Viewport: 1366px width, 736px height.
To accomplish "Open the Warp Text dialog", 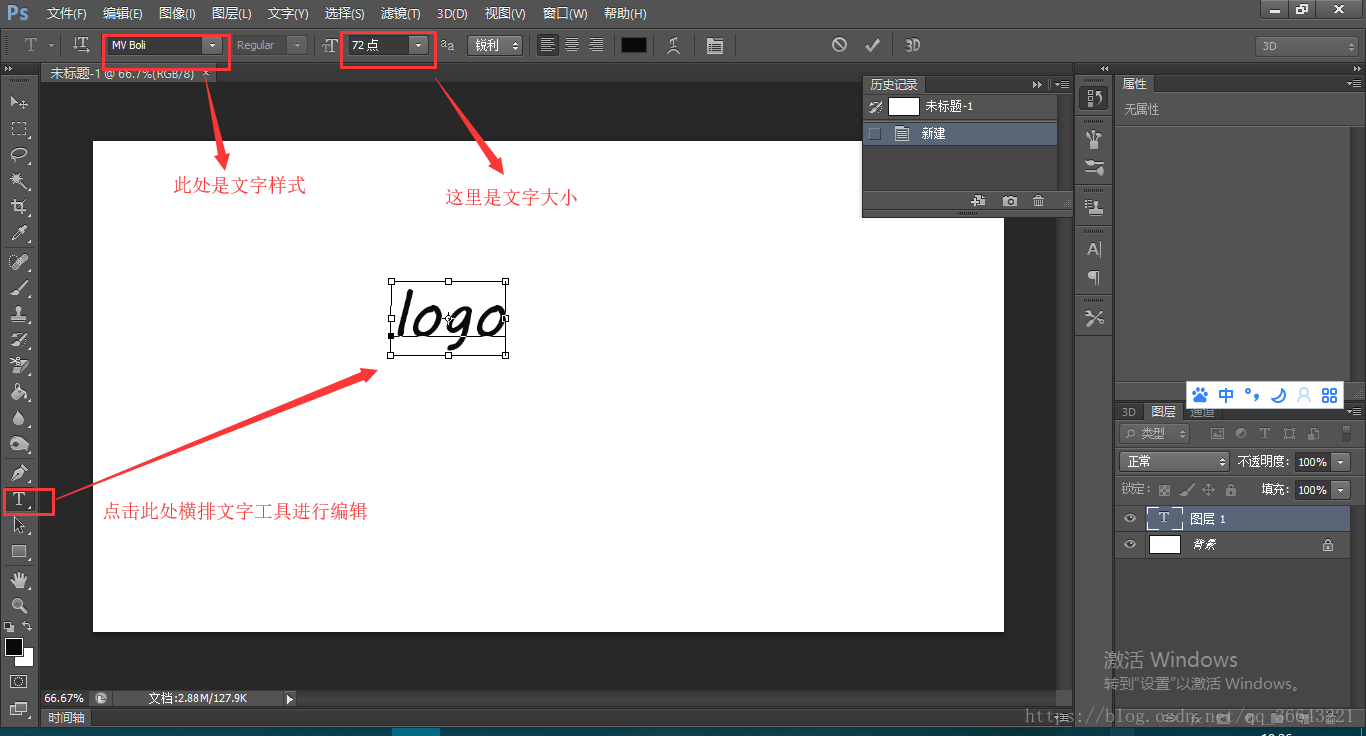I will [674, 45].
